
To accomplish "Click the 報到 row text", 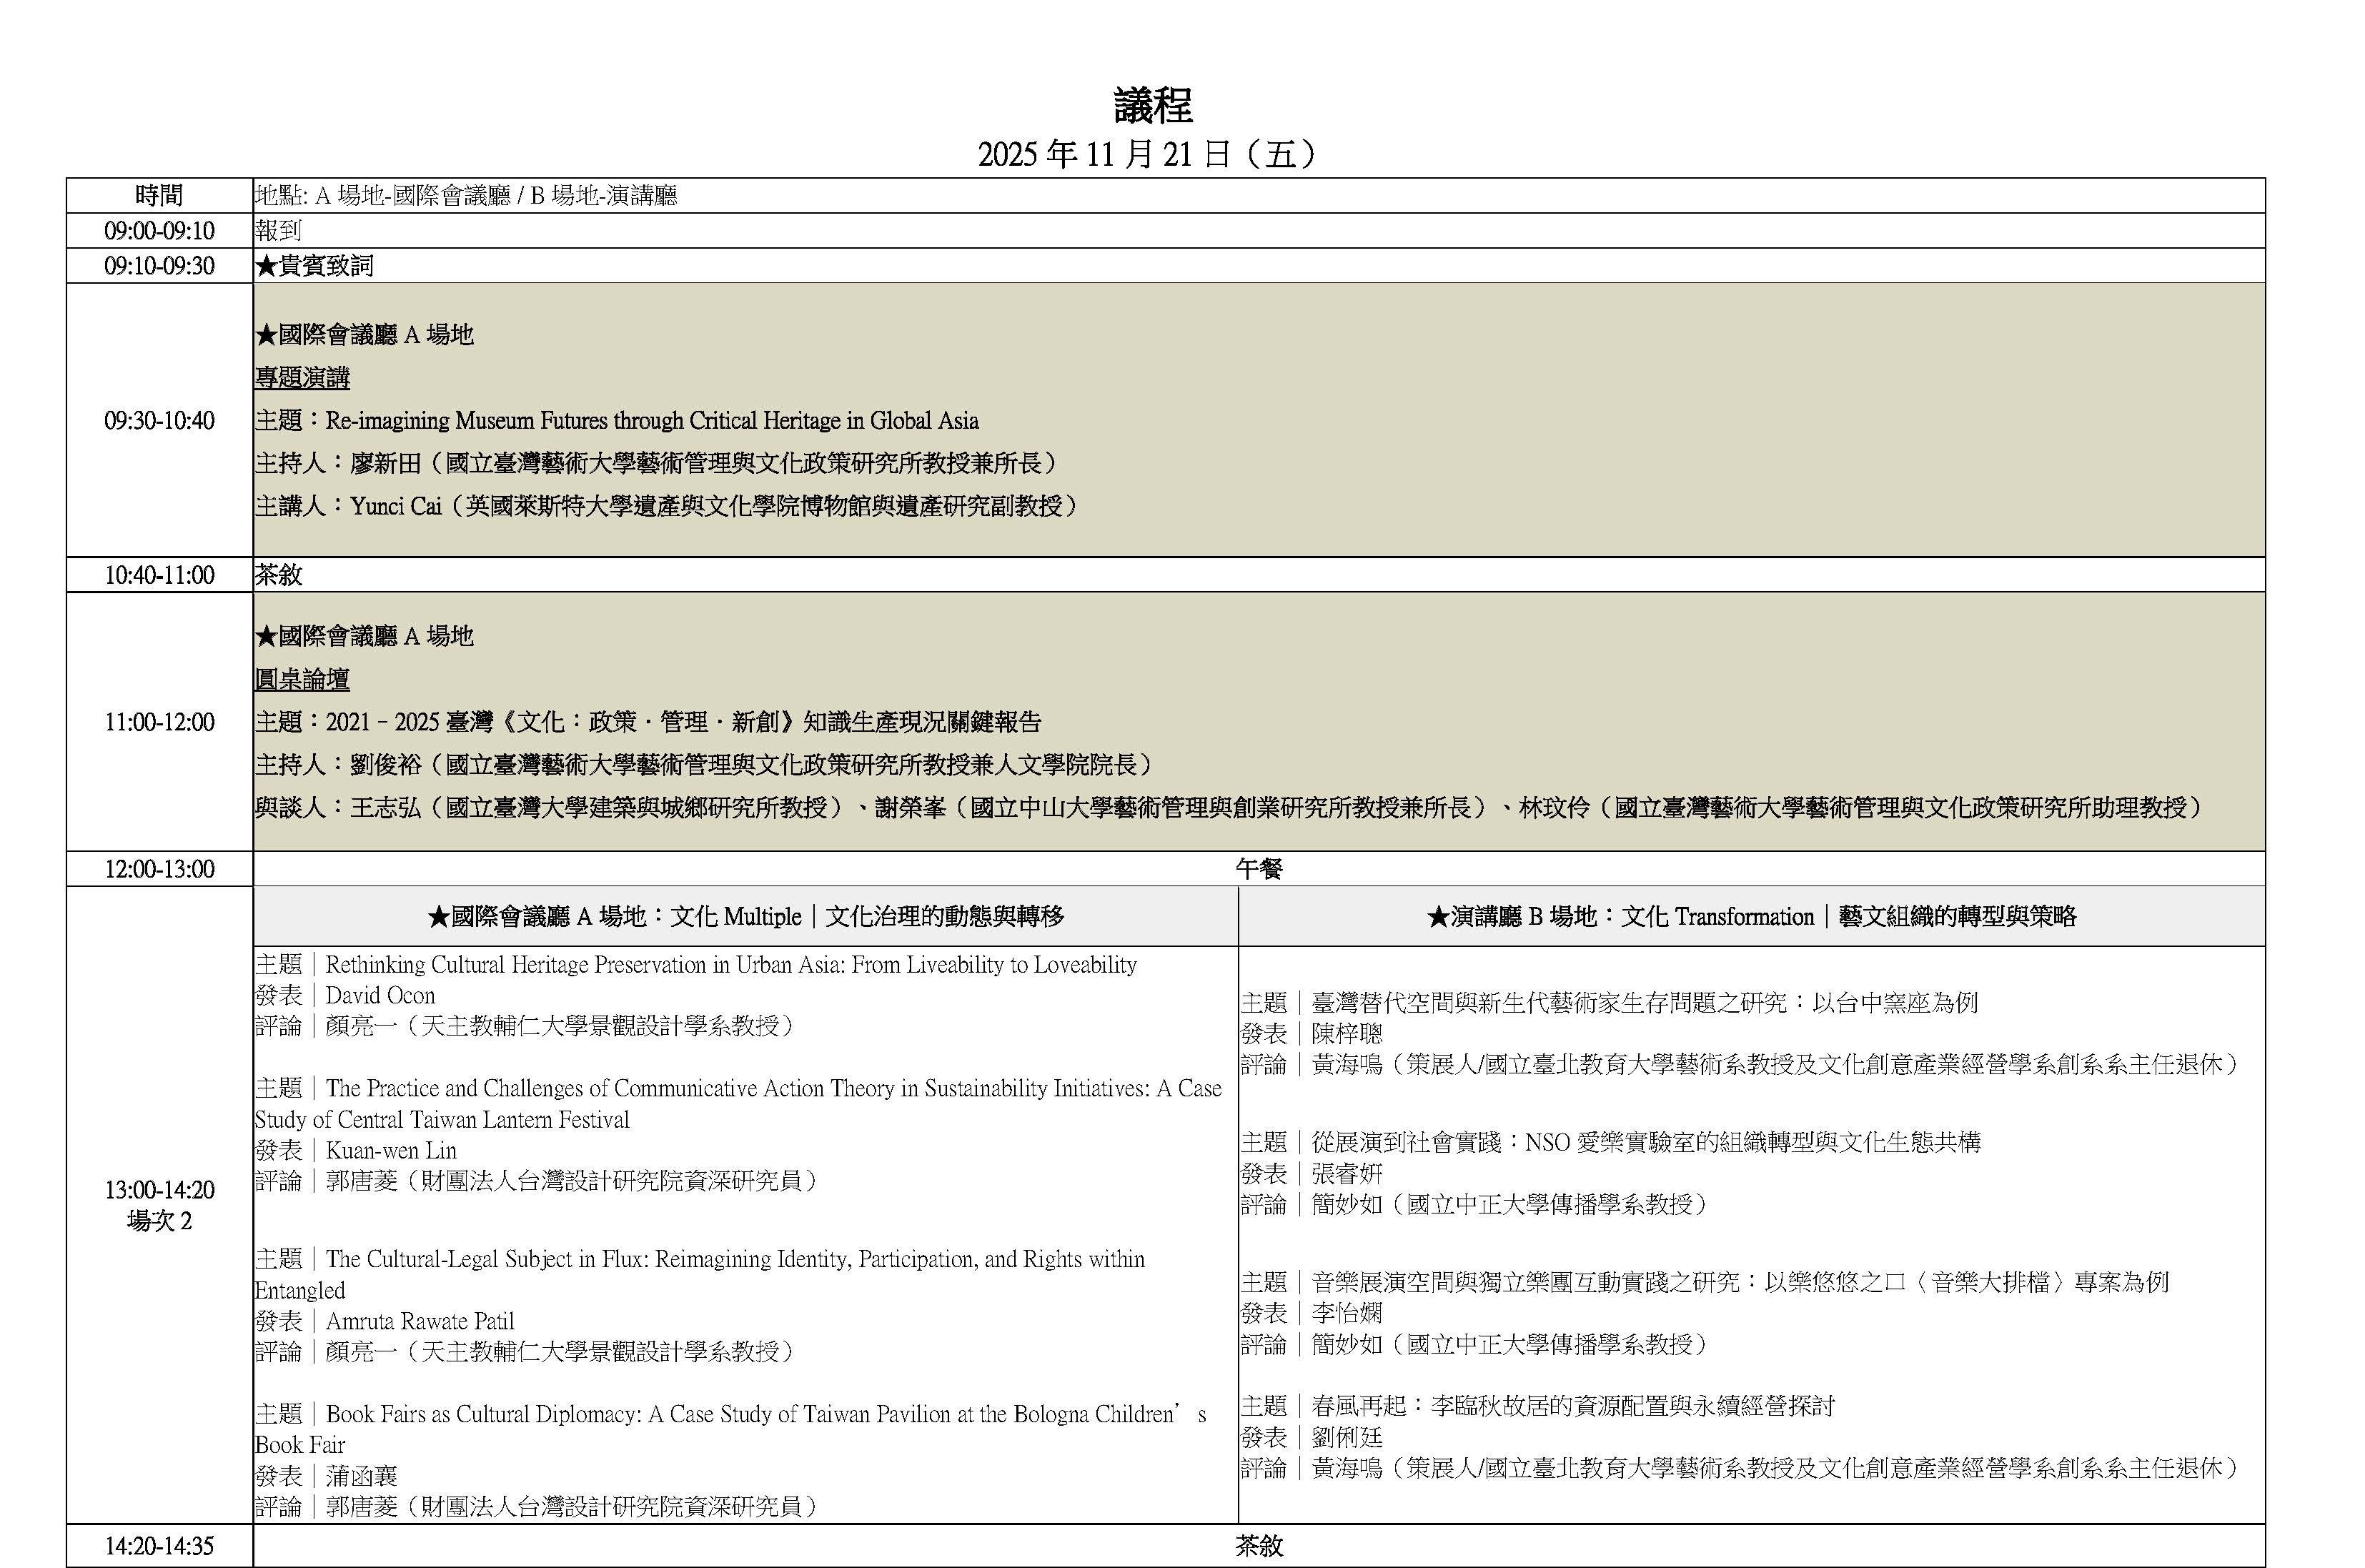I will pyautogui.click(x=278, y=231).
